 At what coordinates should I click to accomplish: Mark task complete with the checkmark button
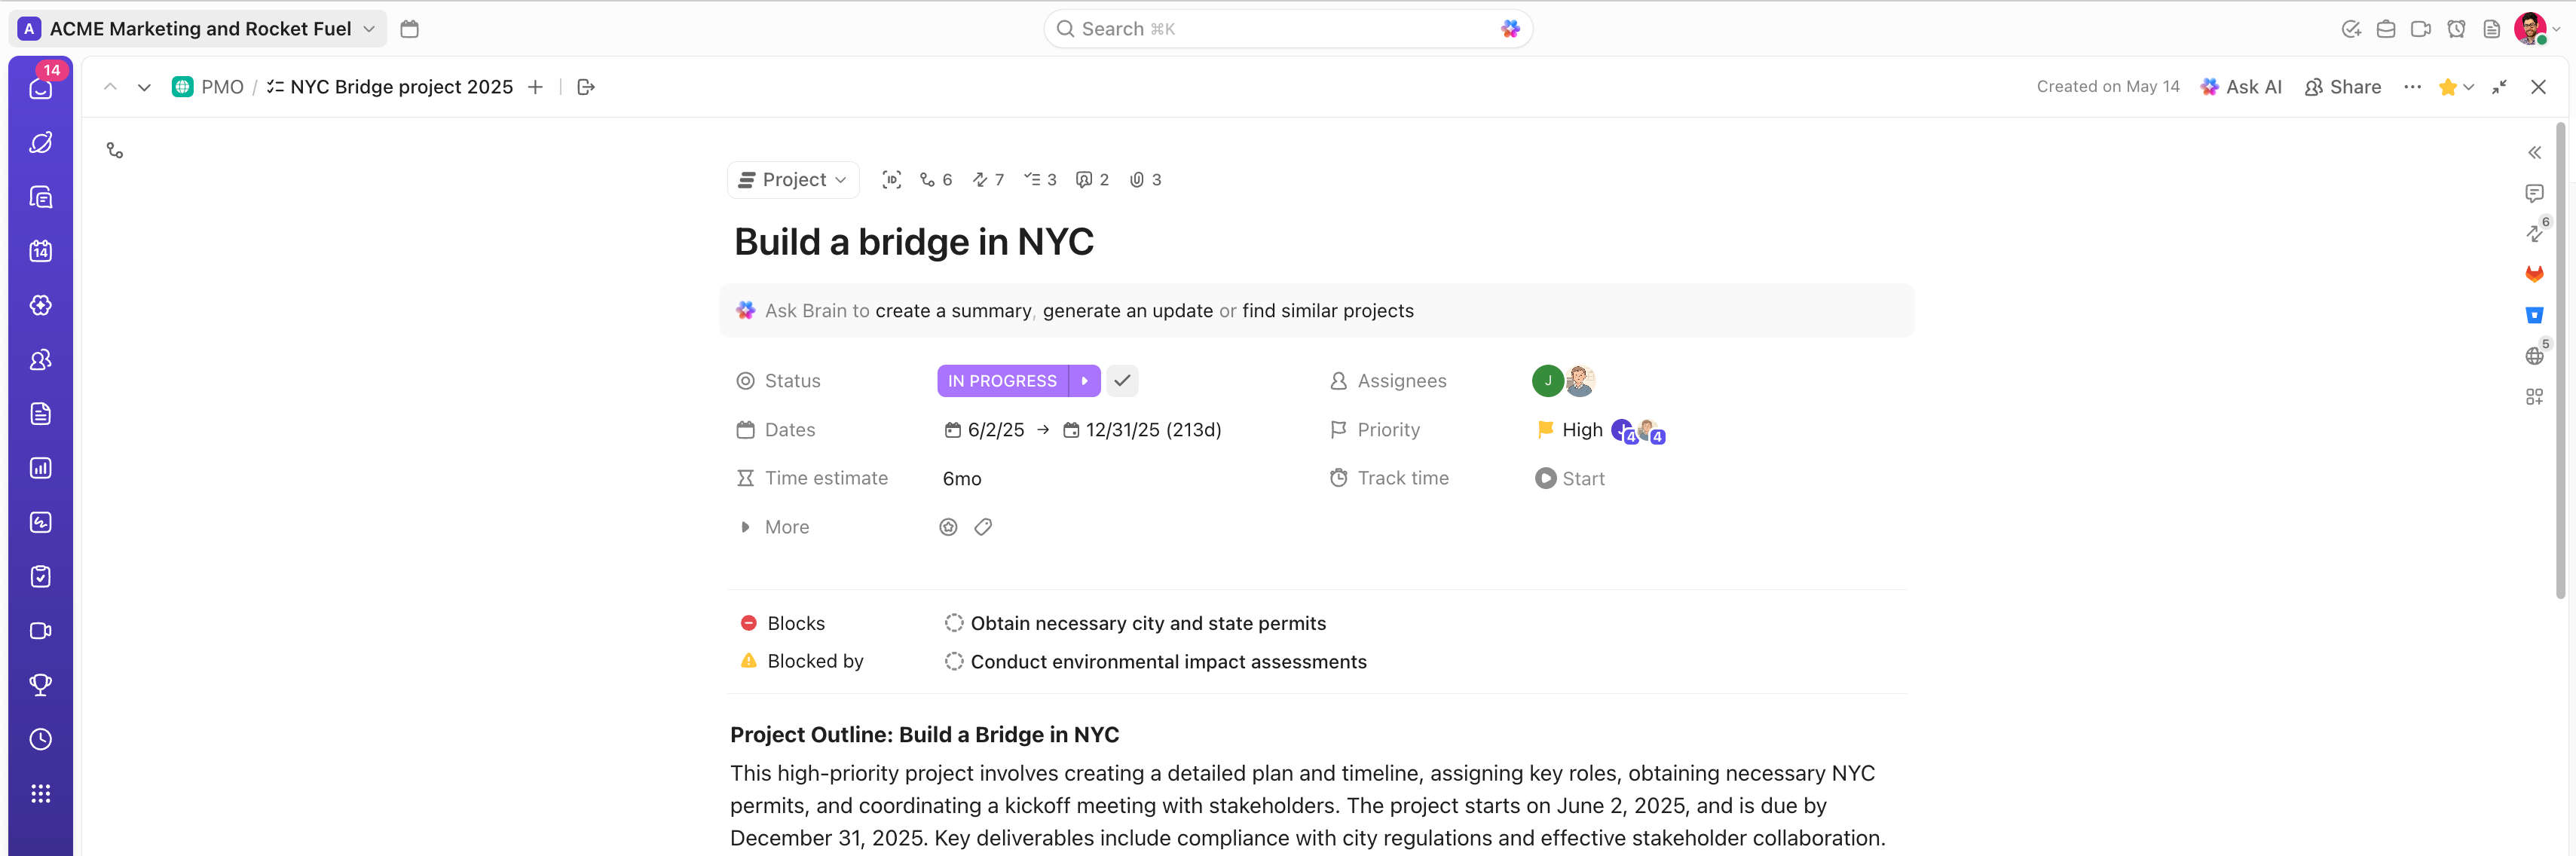click(x=1122, y=381)
